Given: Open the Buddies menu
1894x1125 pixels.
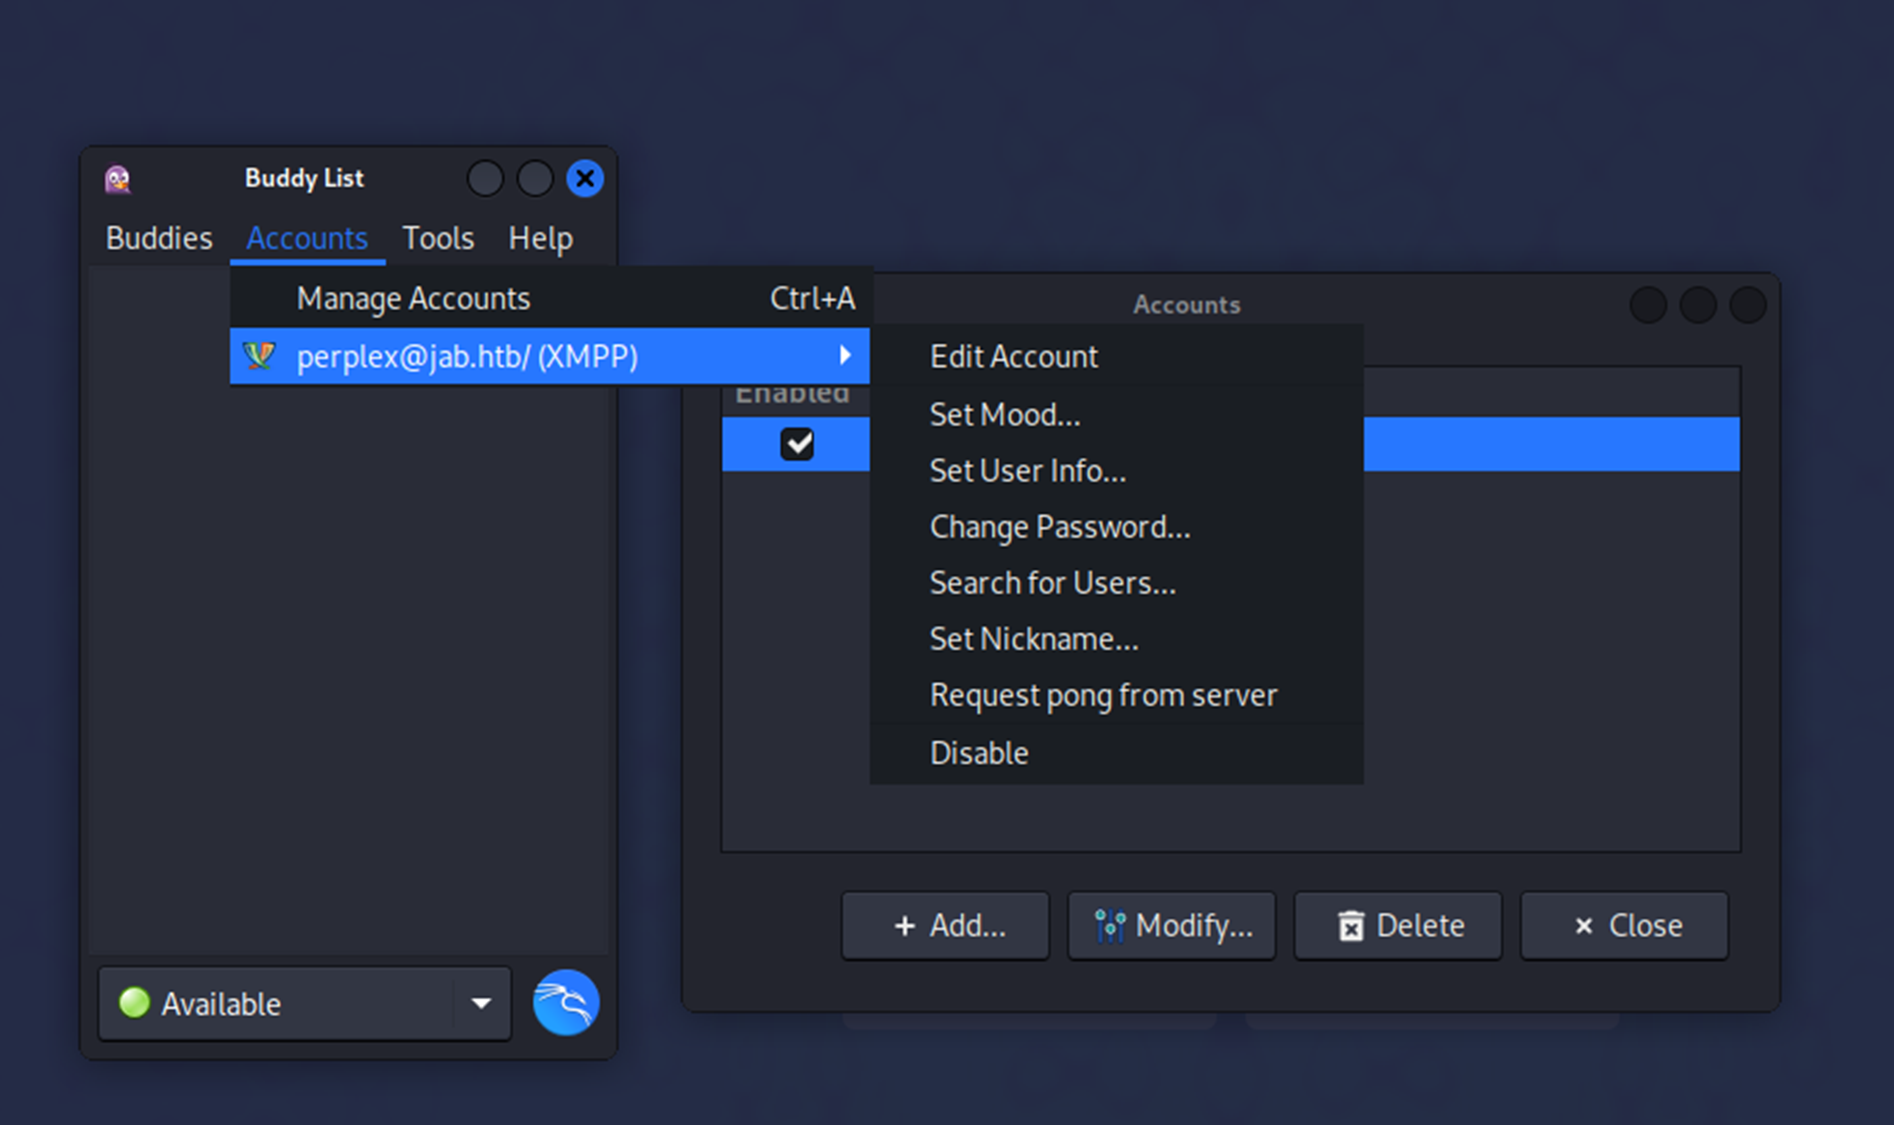Looking at the screenshot, I should point(159,238).
